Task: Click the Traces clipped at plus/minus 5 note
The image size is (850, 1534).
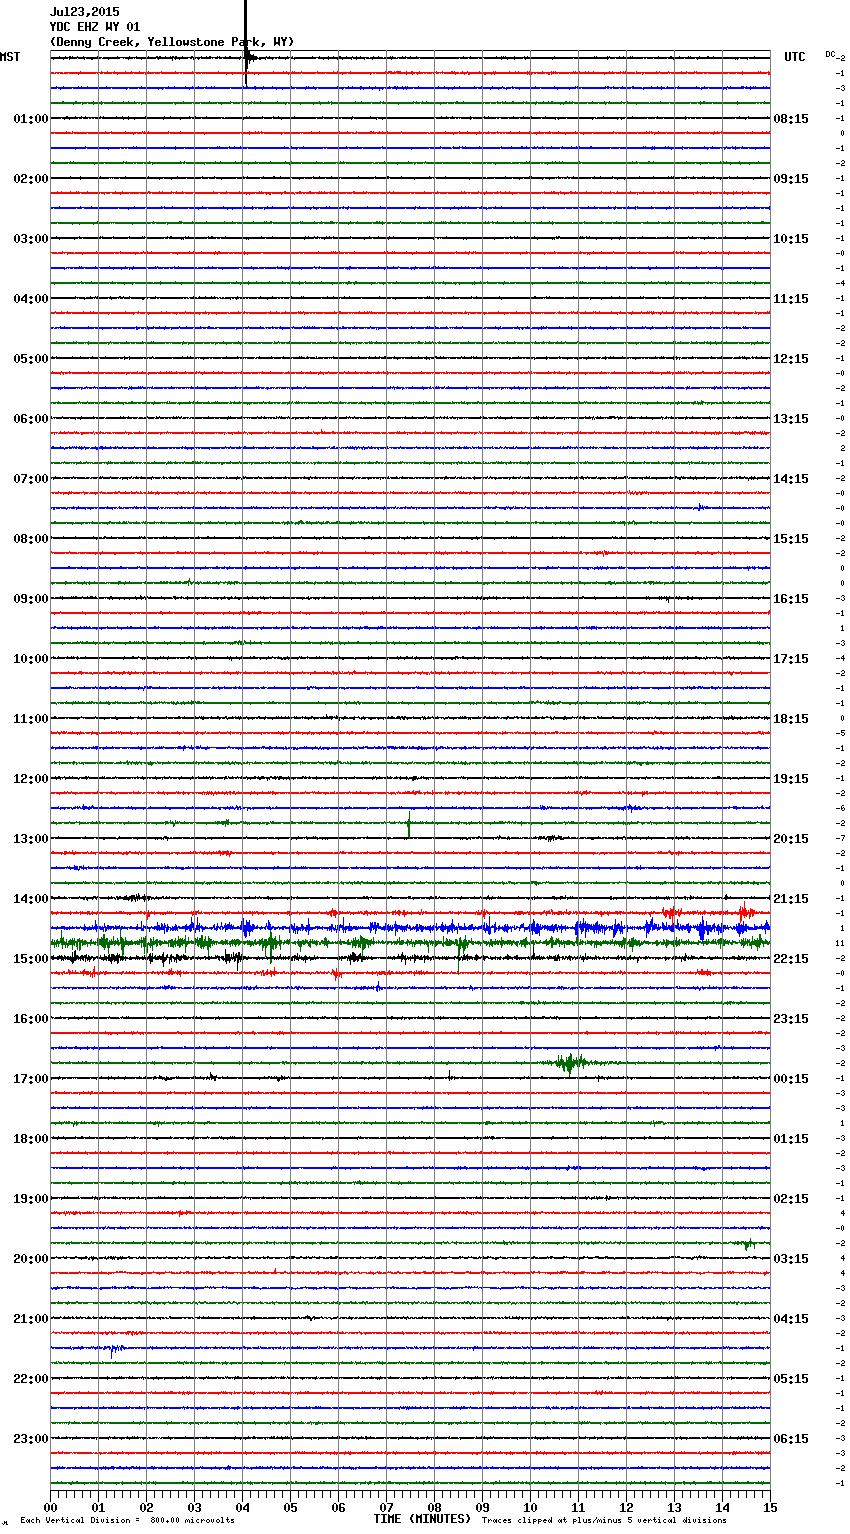Action: click(604, 1521)
